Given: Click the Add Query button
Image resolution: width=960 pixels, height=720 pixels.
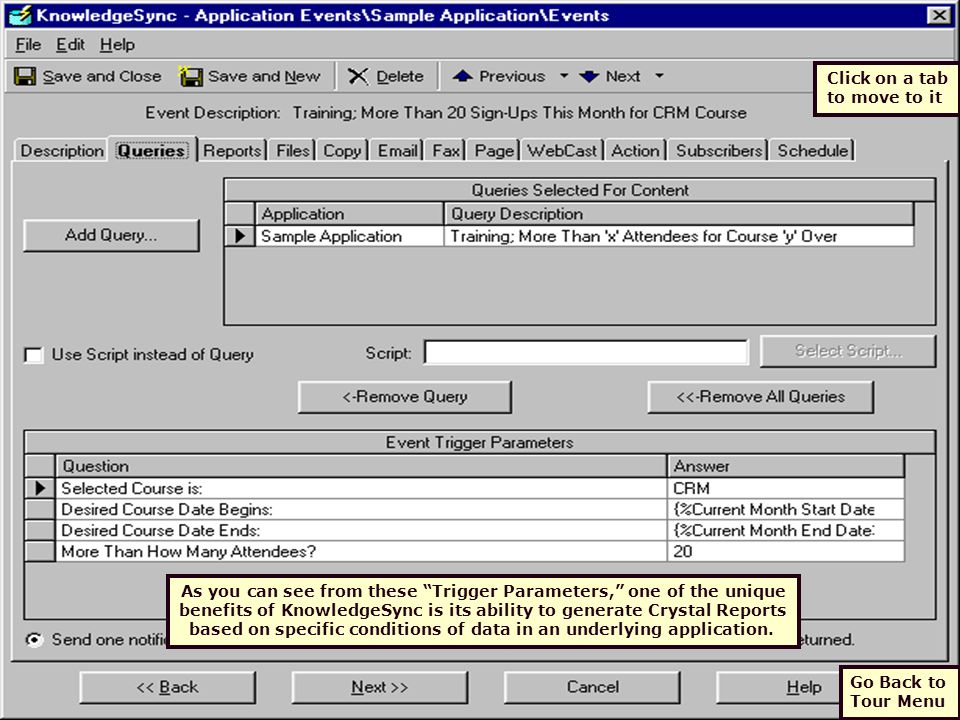Looking at the screenshot, I should point(111,236).
